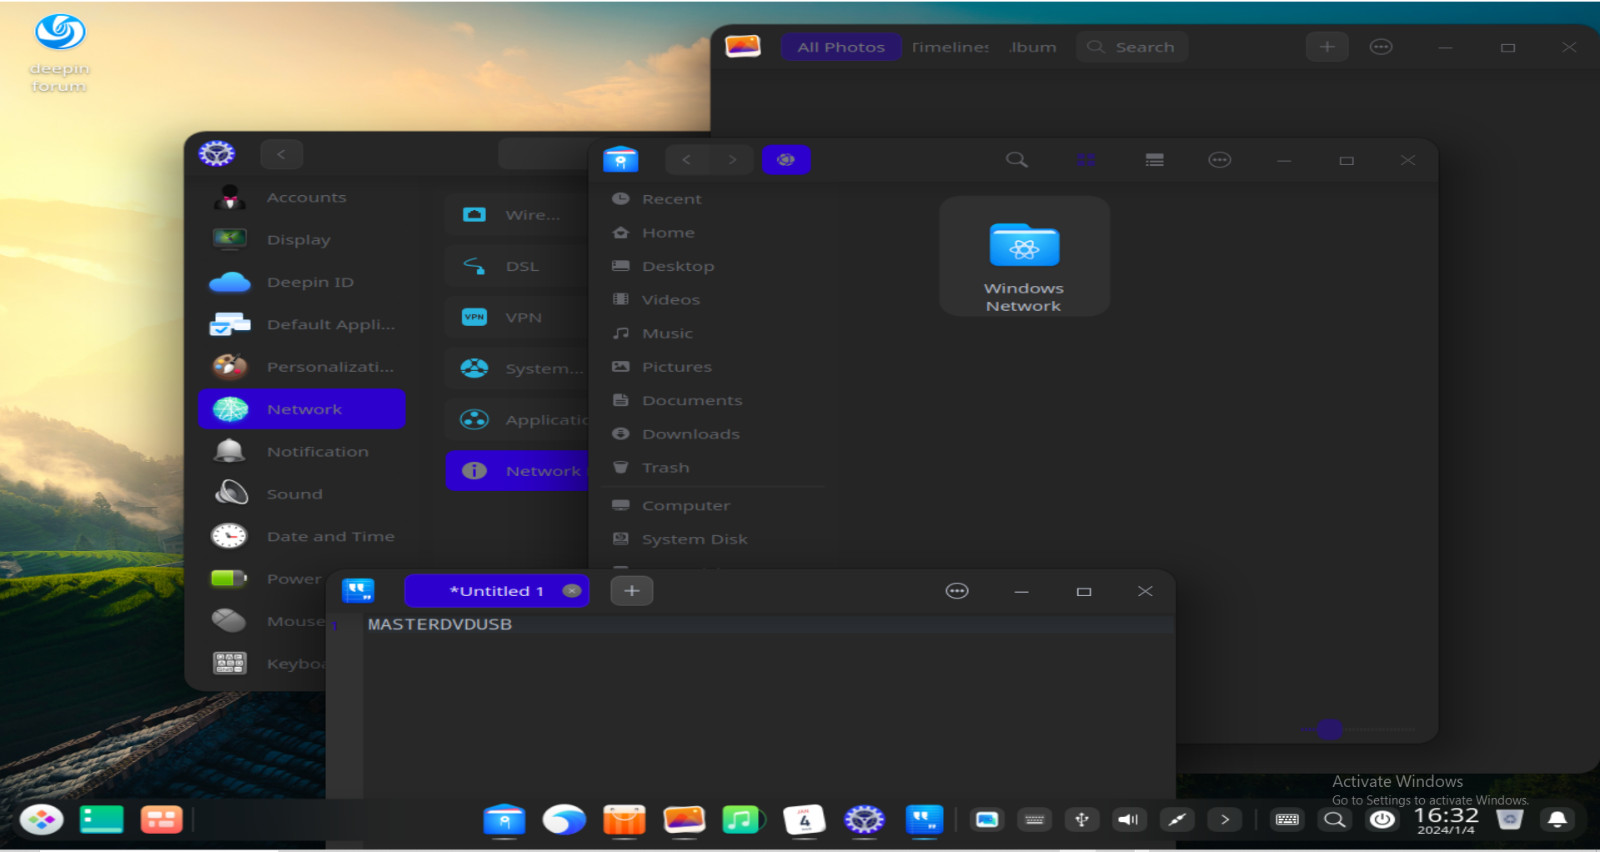1600x852 pixels.
Task: Open the Text Editor dock icon
Action: (924, 820)
